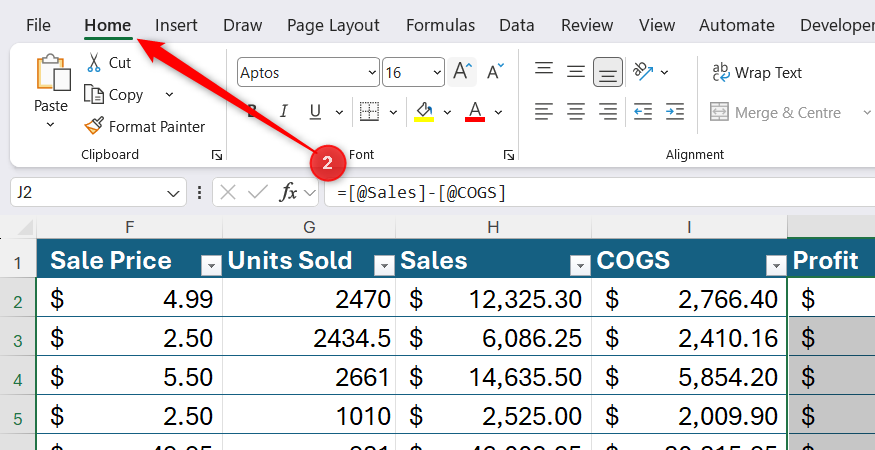Open the Review tab

587,25
